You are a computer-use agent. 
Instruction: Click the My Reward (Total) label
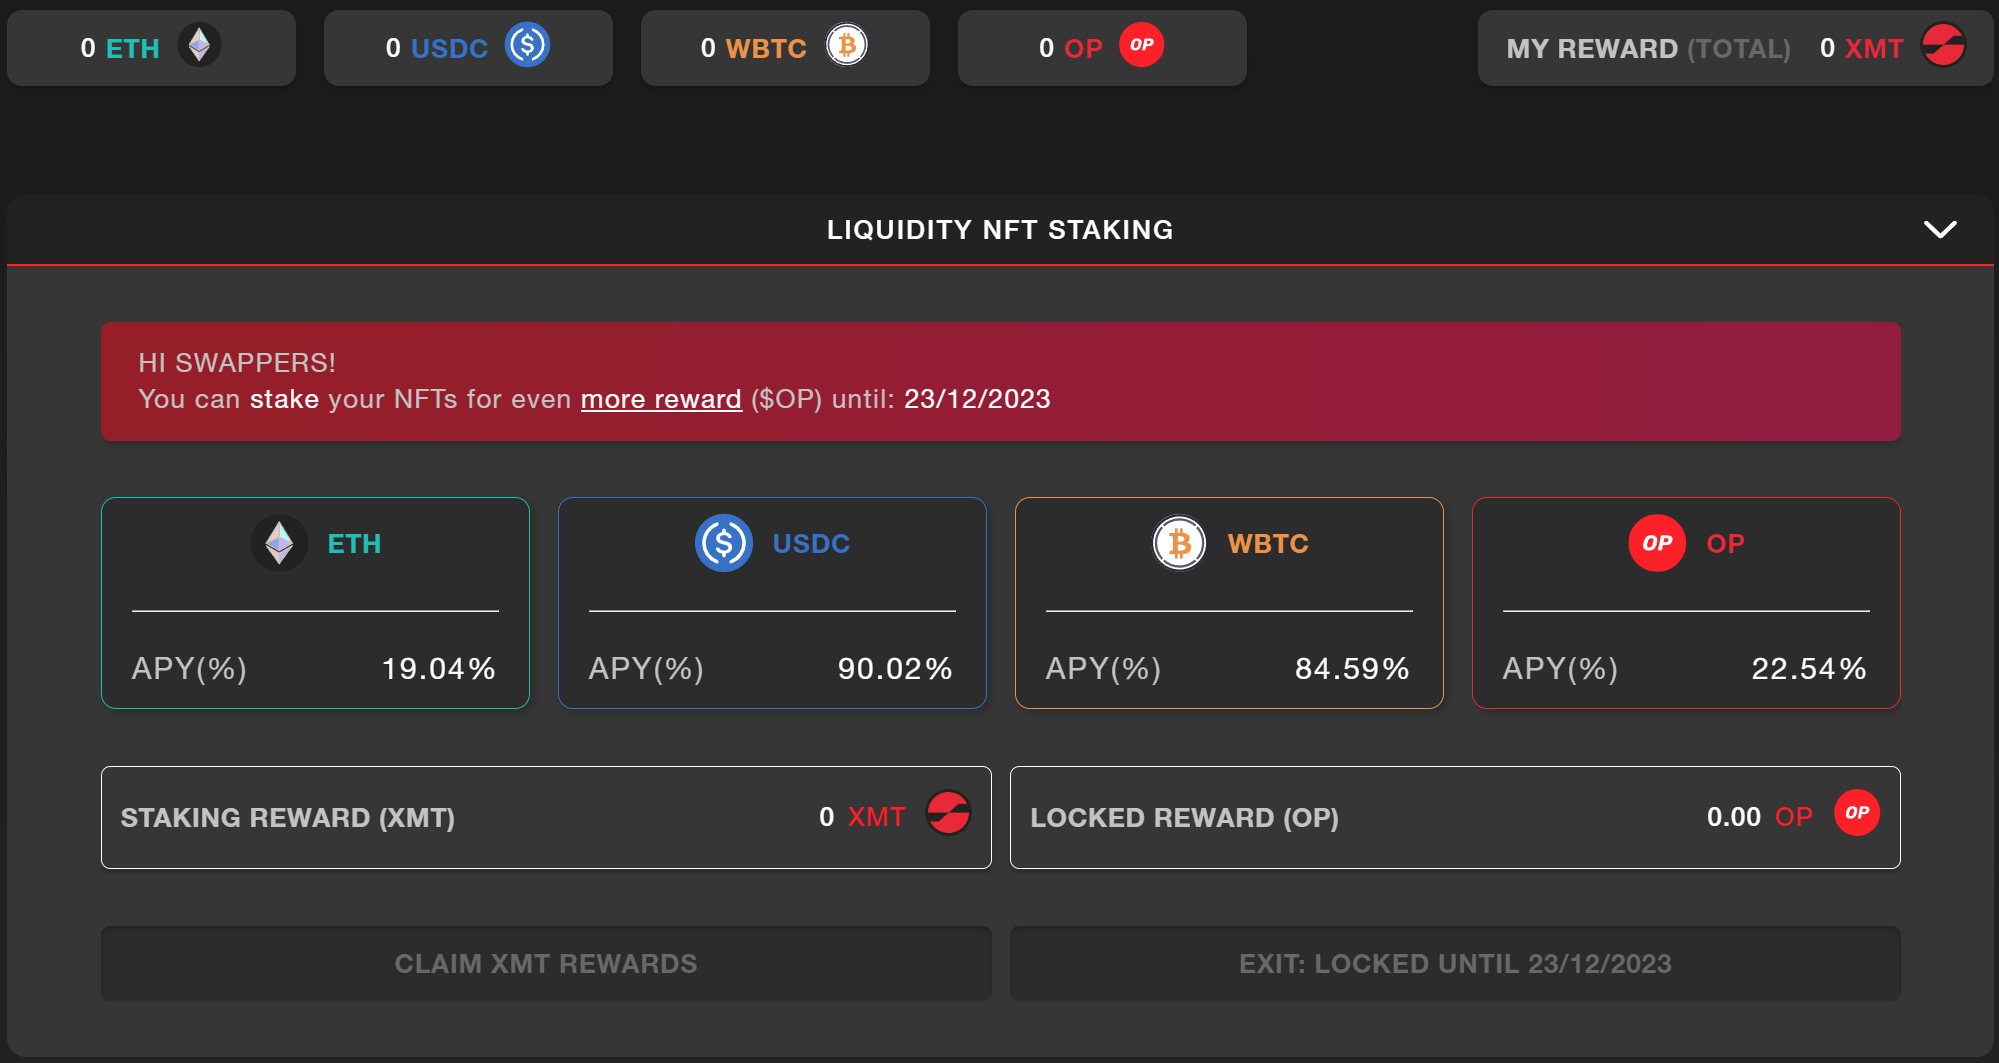point(1647,49)
